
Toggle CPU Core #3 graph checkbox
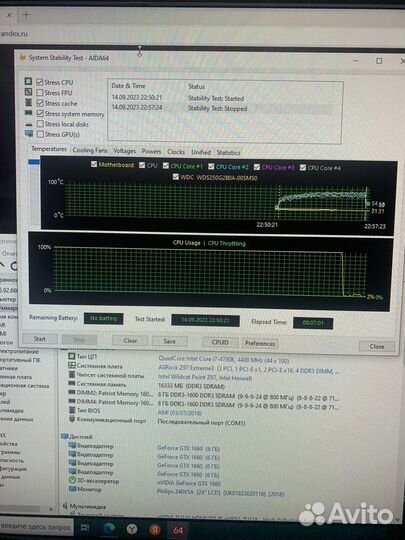257,167
